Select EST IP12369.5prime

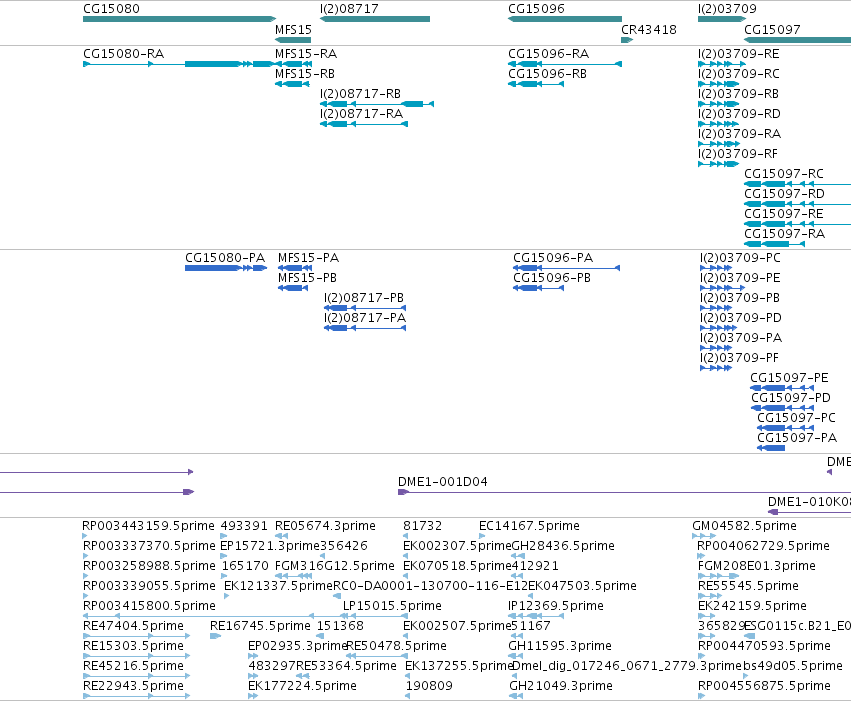(556, 606)
